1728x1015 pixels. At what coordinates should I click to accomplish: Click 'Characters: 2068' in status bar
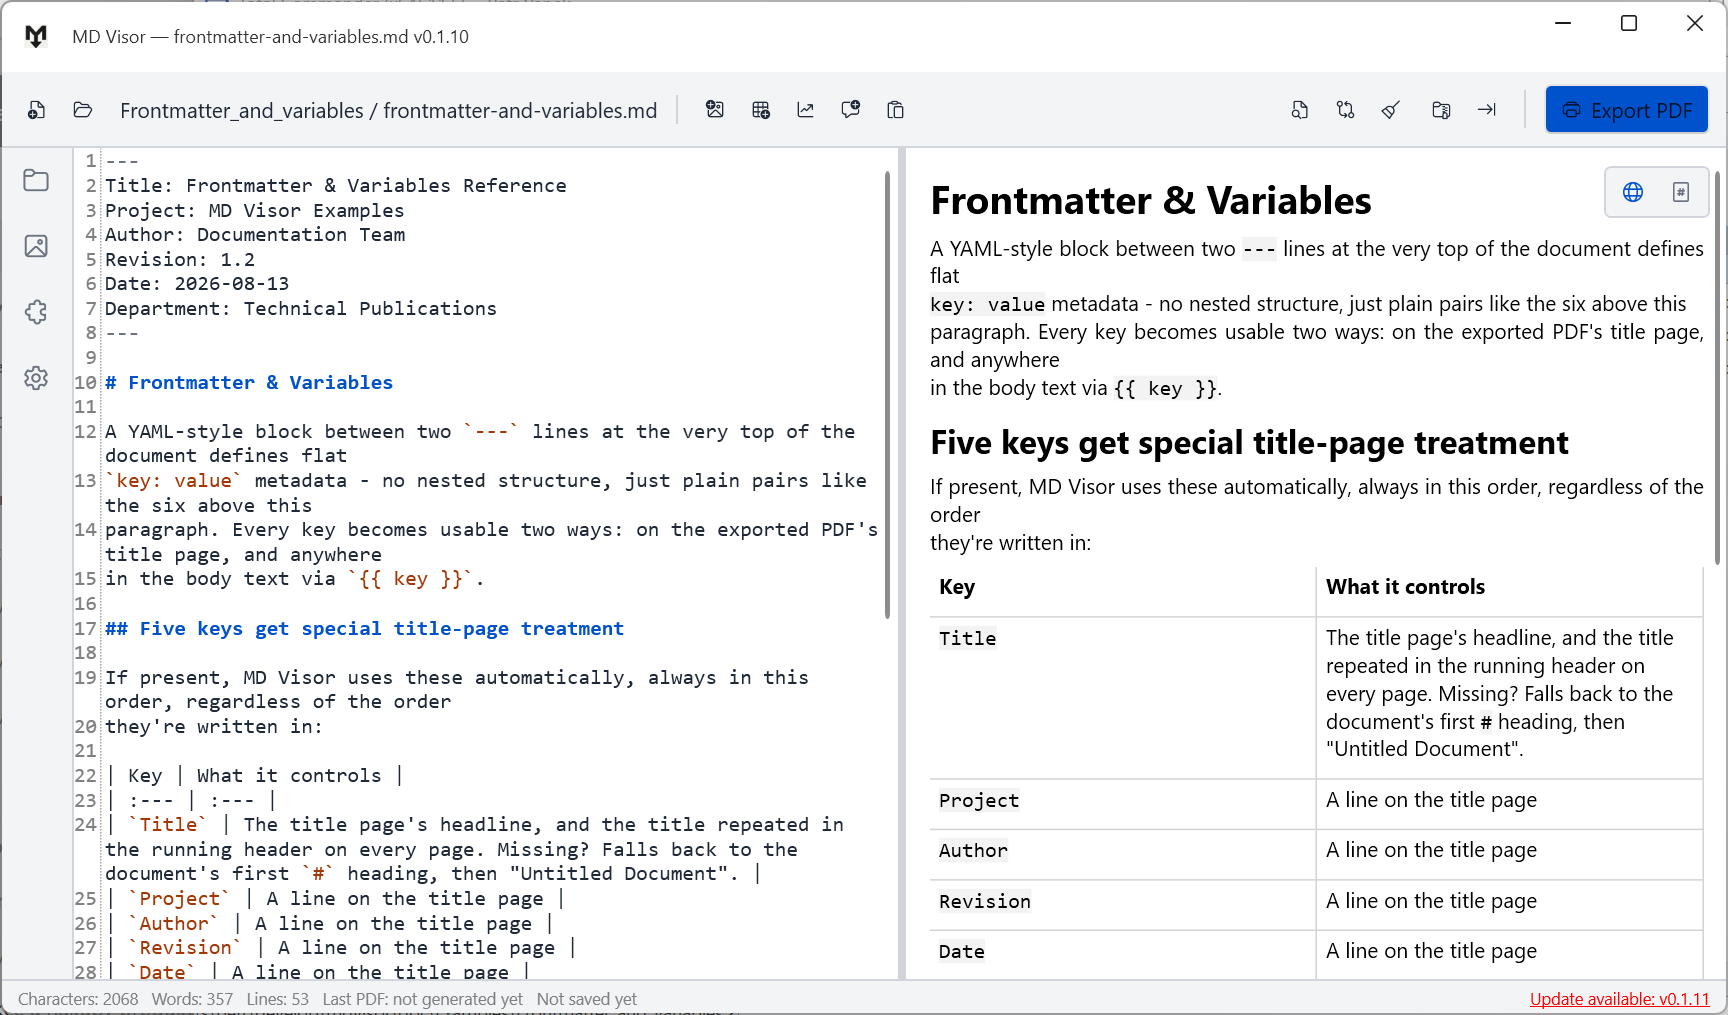click(x=78, y=999)
